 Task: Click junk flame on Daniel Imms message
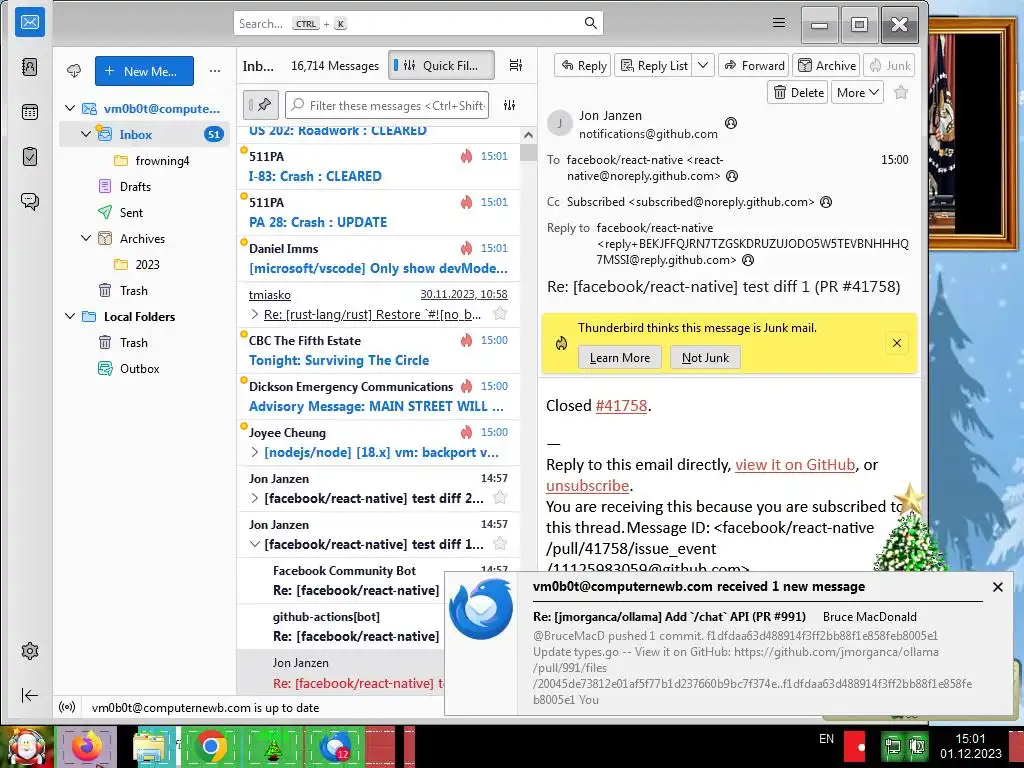466,248
